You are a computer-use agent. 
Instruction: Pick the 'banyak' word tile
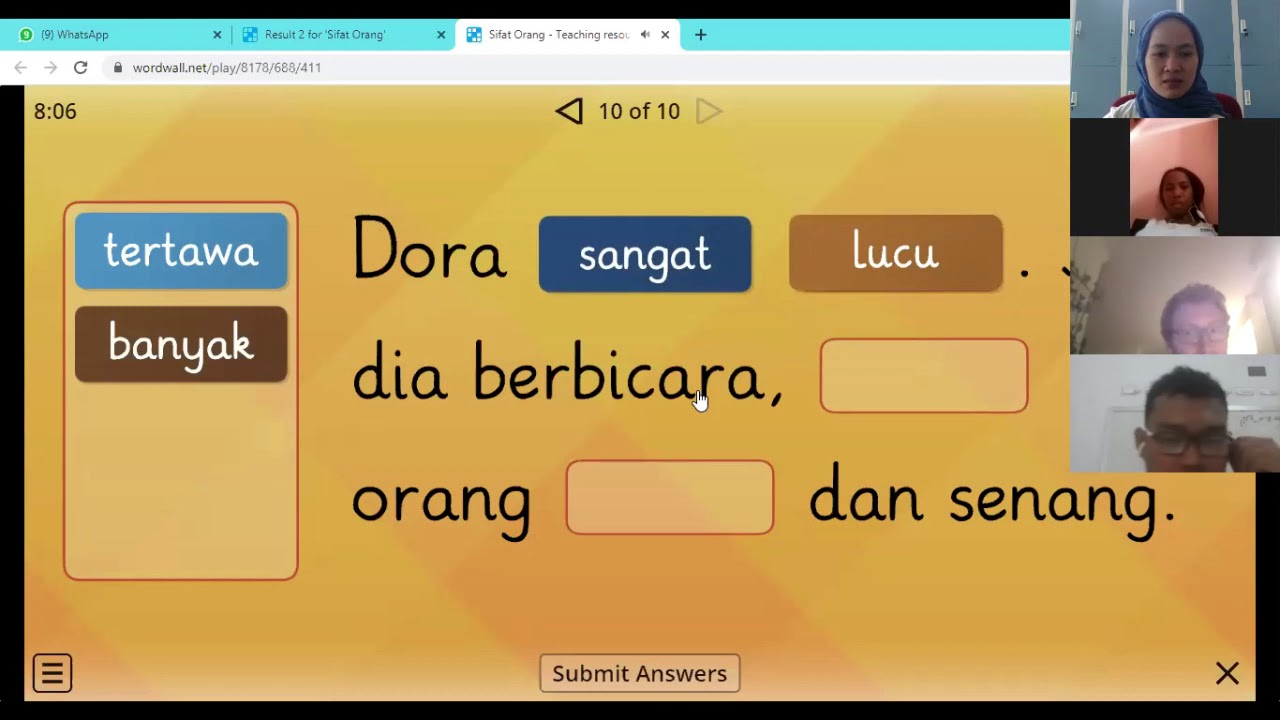[181, 344]
